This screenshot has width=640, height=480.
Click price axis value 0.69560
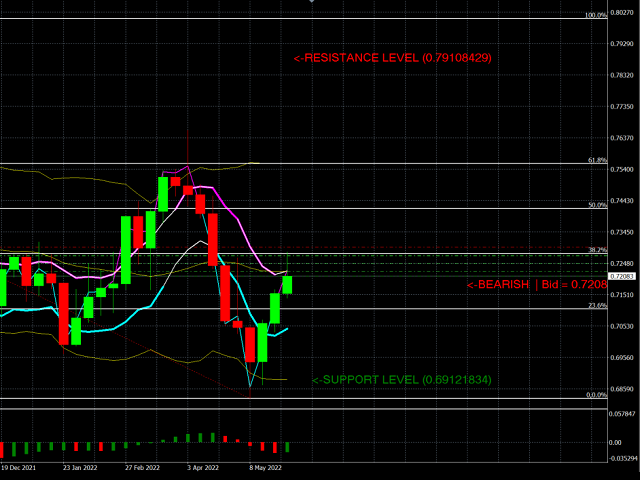coord(622,358)
